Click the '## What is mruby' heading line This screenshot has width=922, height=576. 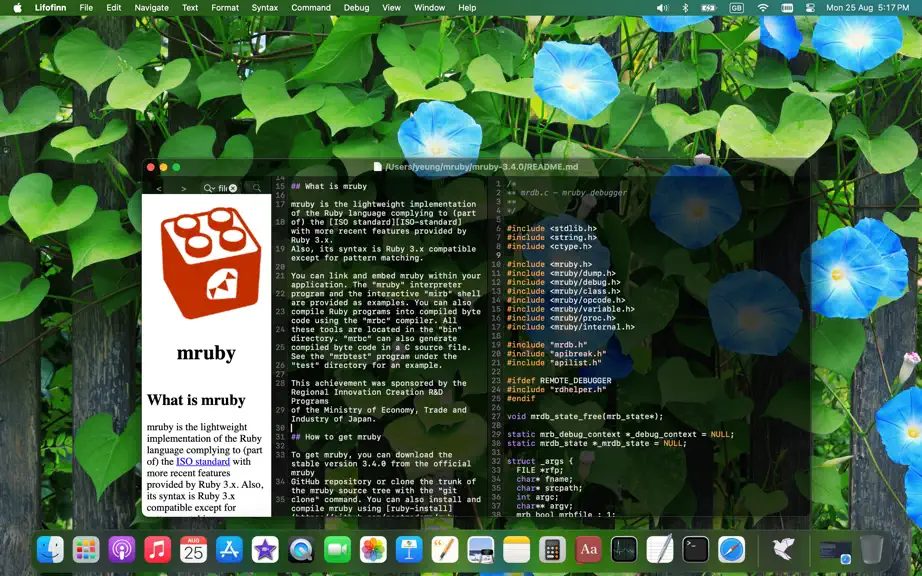coord(329,186)
